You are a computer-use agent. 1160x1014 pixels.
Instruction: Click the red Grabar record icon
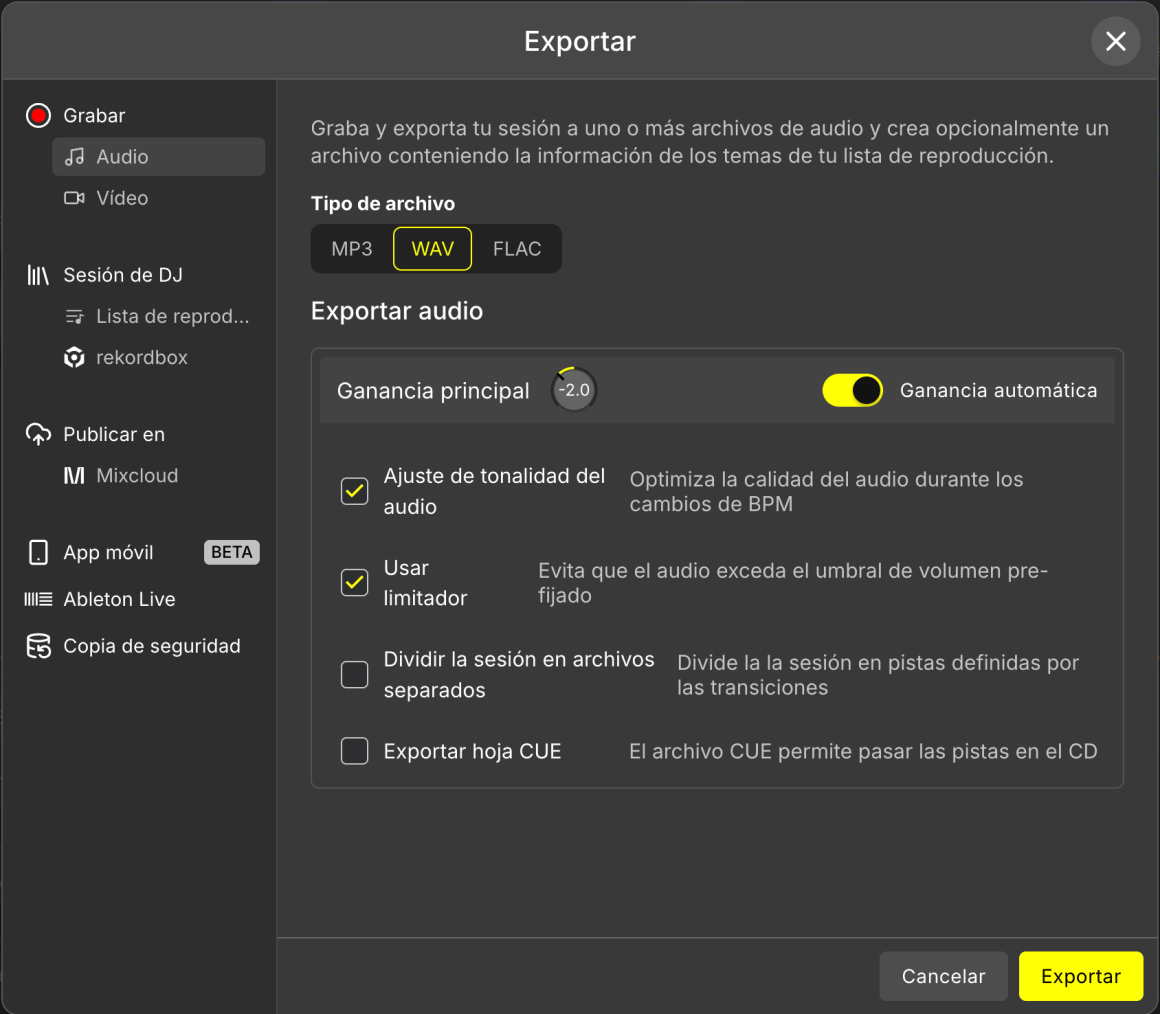click(x=38, y=116)
